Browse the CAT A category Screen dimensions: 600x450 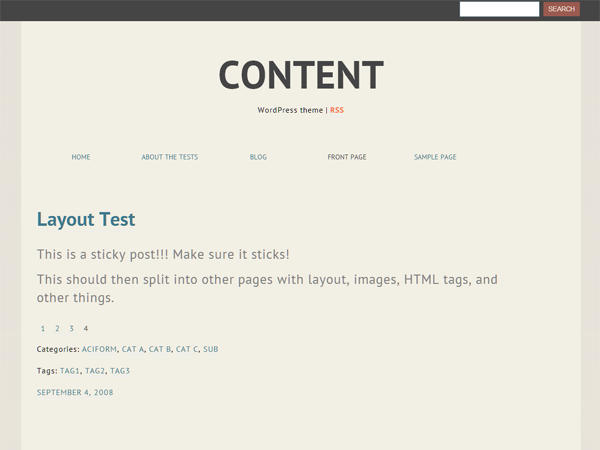[133, 349]
